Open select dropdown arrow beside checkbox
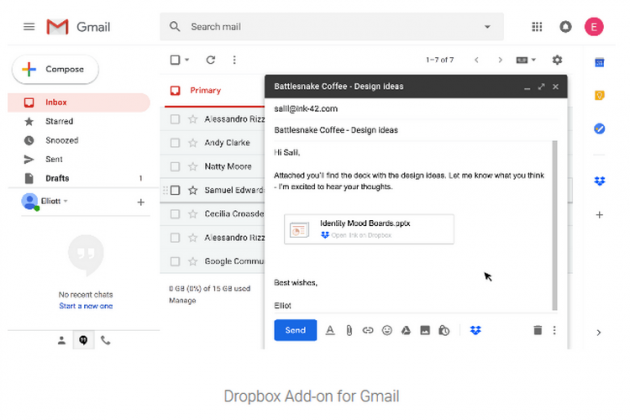This screenshot has height=420, width=630. click(187, 60)
